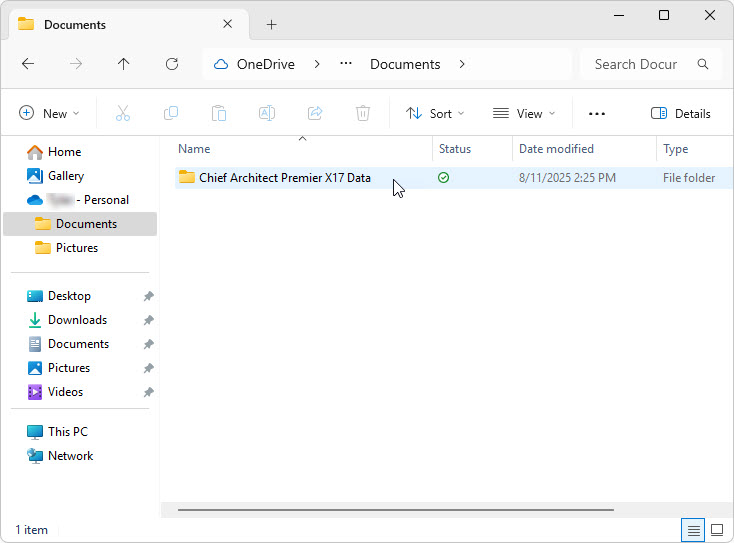The image size is (734, 543).
Task: Click the File folder type cell
Action: tap(689, 178)
